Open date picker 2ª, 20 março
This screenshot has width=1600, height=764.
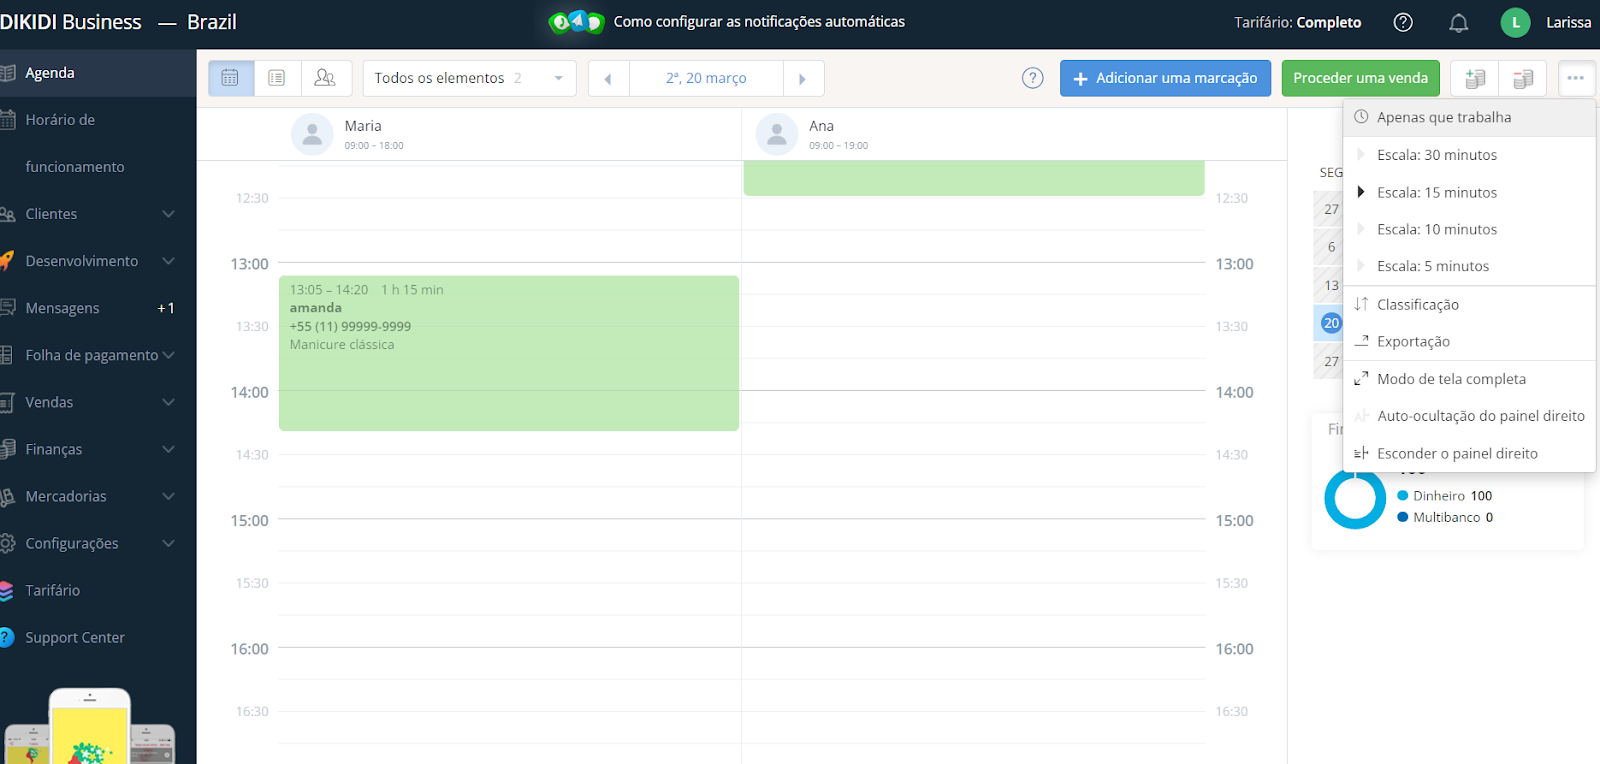pos(706,78)
